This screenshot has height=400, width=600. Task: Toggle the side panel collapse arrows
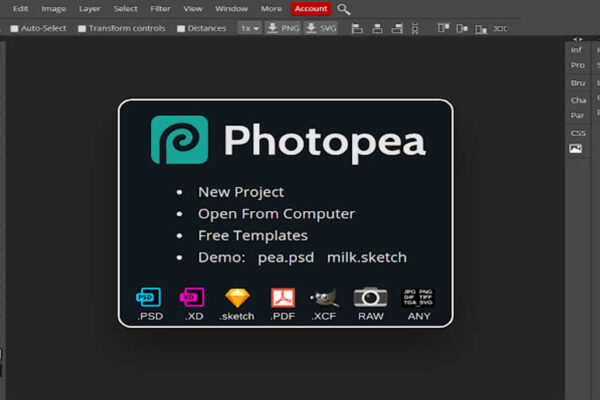(577, 39)
